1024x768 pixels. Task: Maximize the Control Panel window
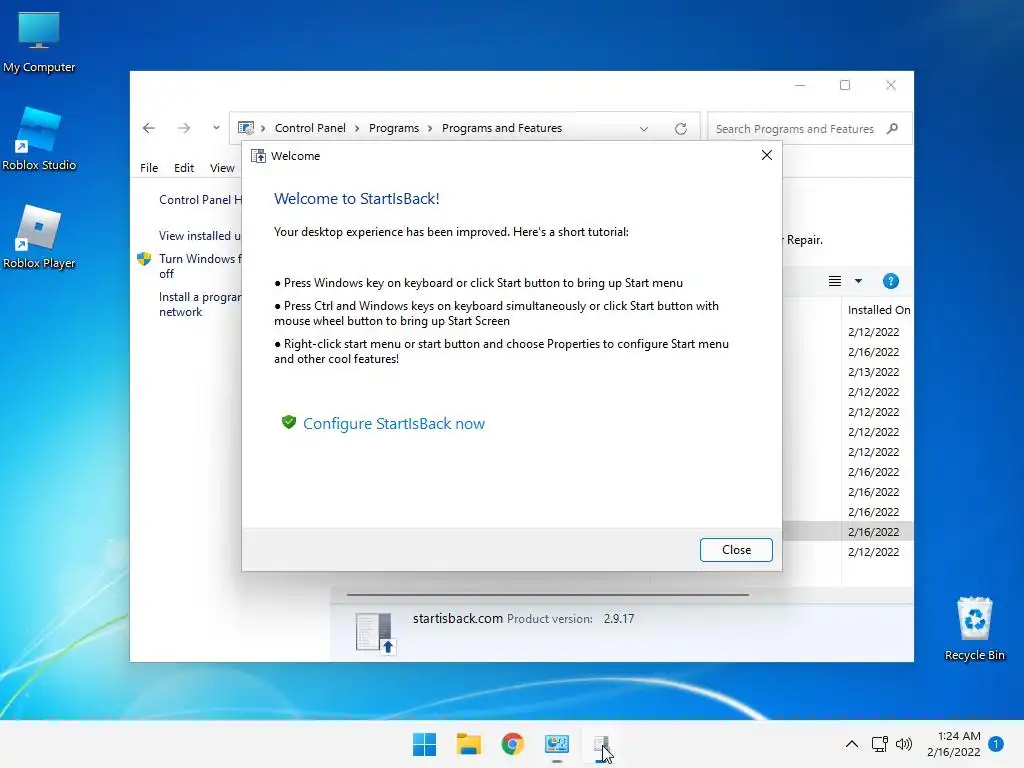845,85
